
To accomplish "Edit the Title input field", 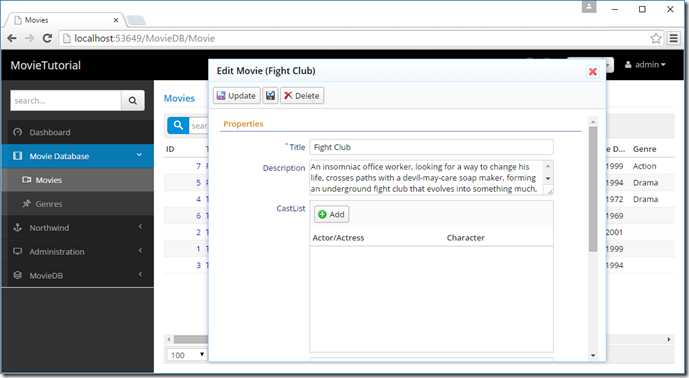I will [x=431, y=147].
